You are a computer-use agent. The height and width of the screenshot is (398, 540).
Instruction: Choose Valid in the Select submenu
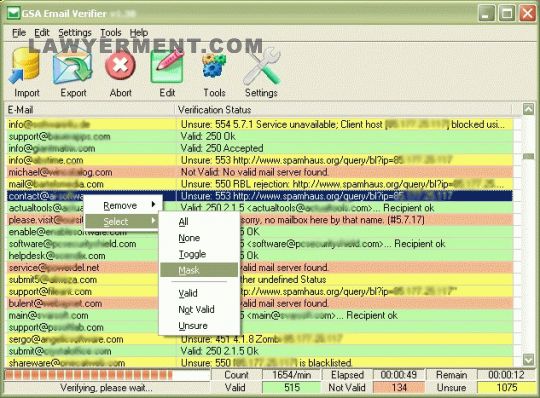click(199, 293)
